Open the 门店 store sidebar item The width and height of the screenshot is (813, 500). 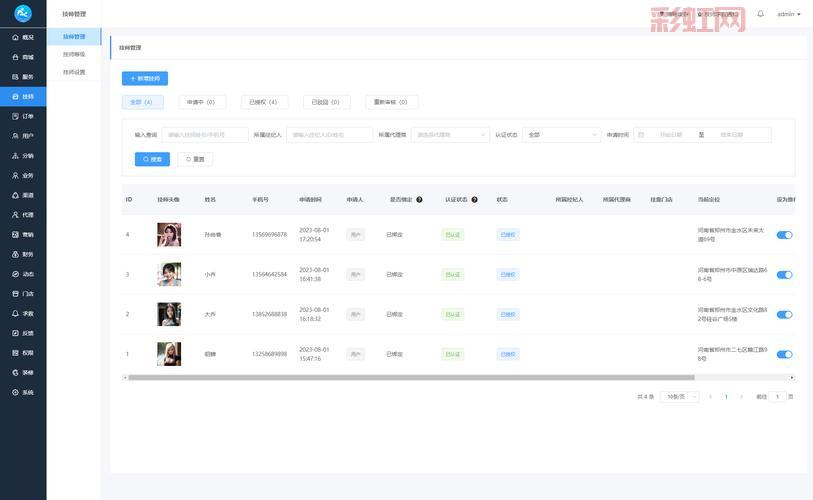pyautogui.click(x=23, y=294)
